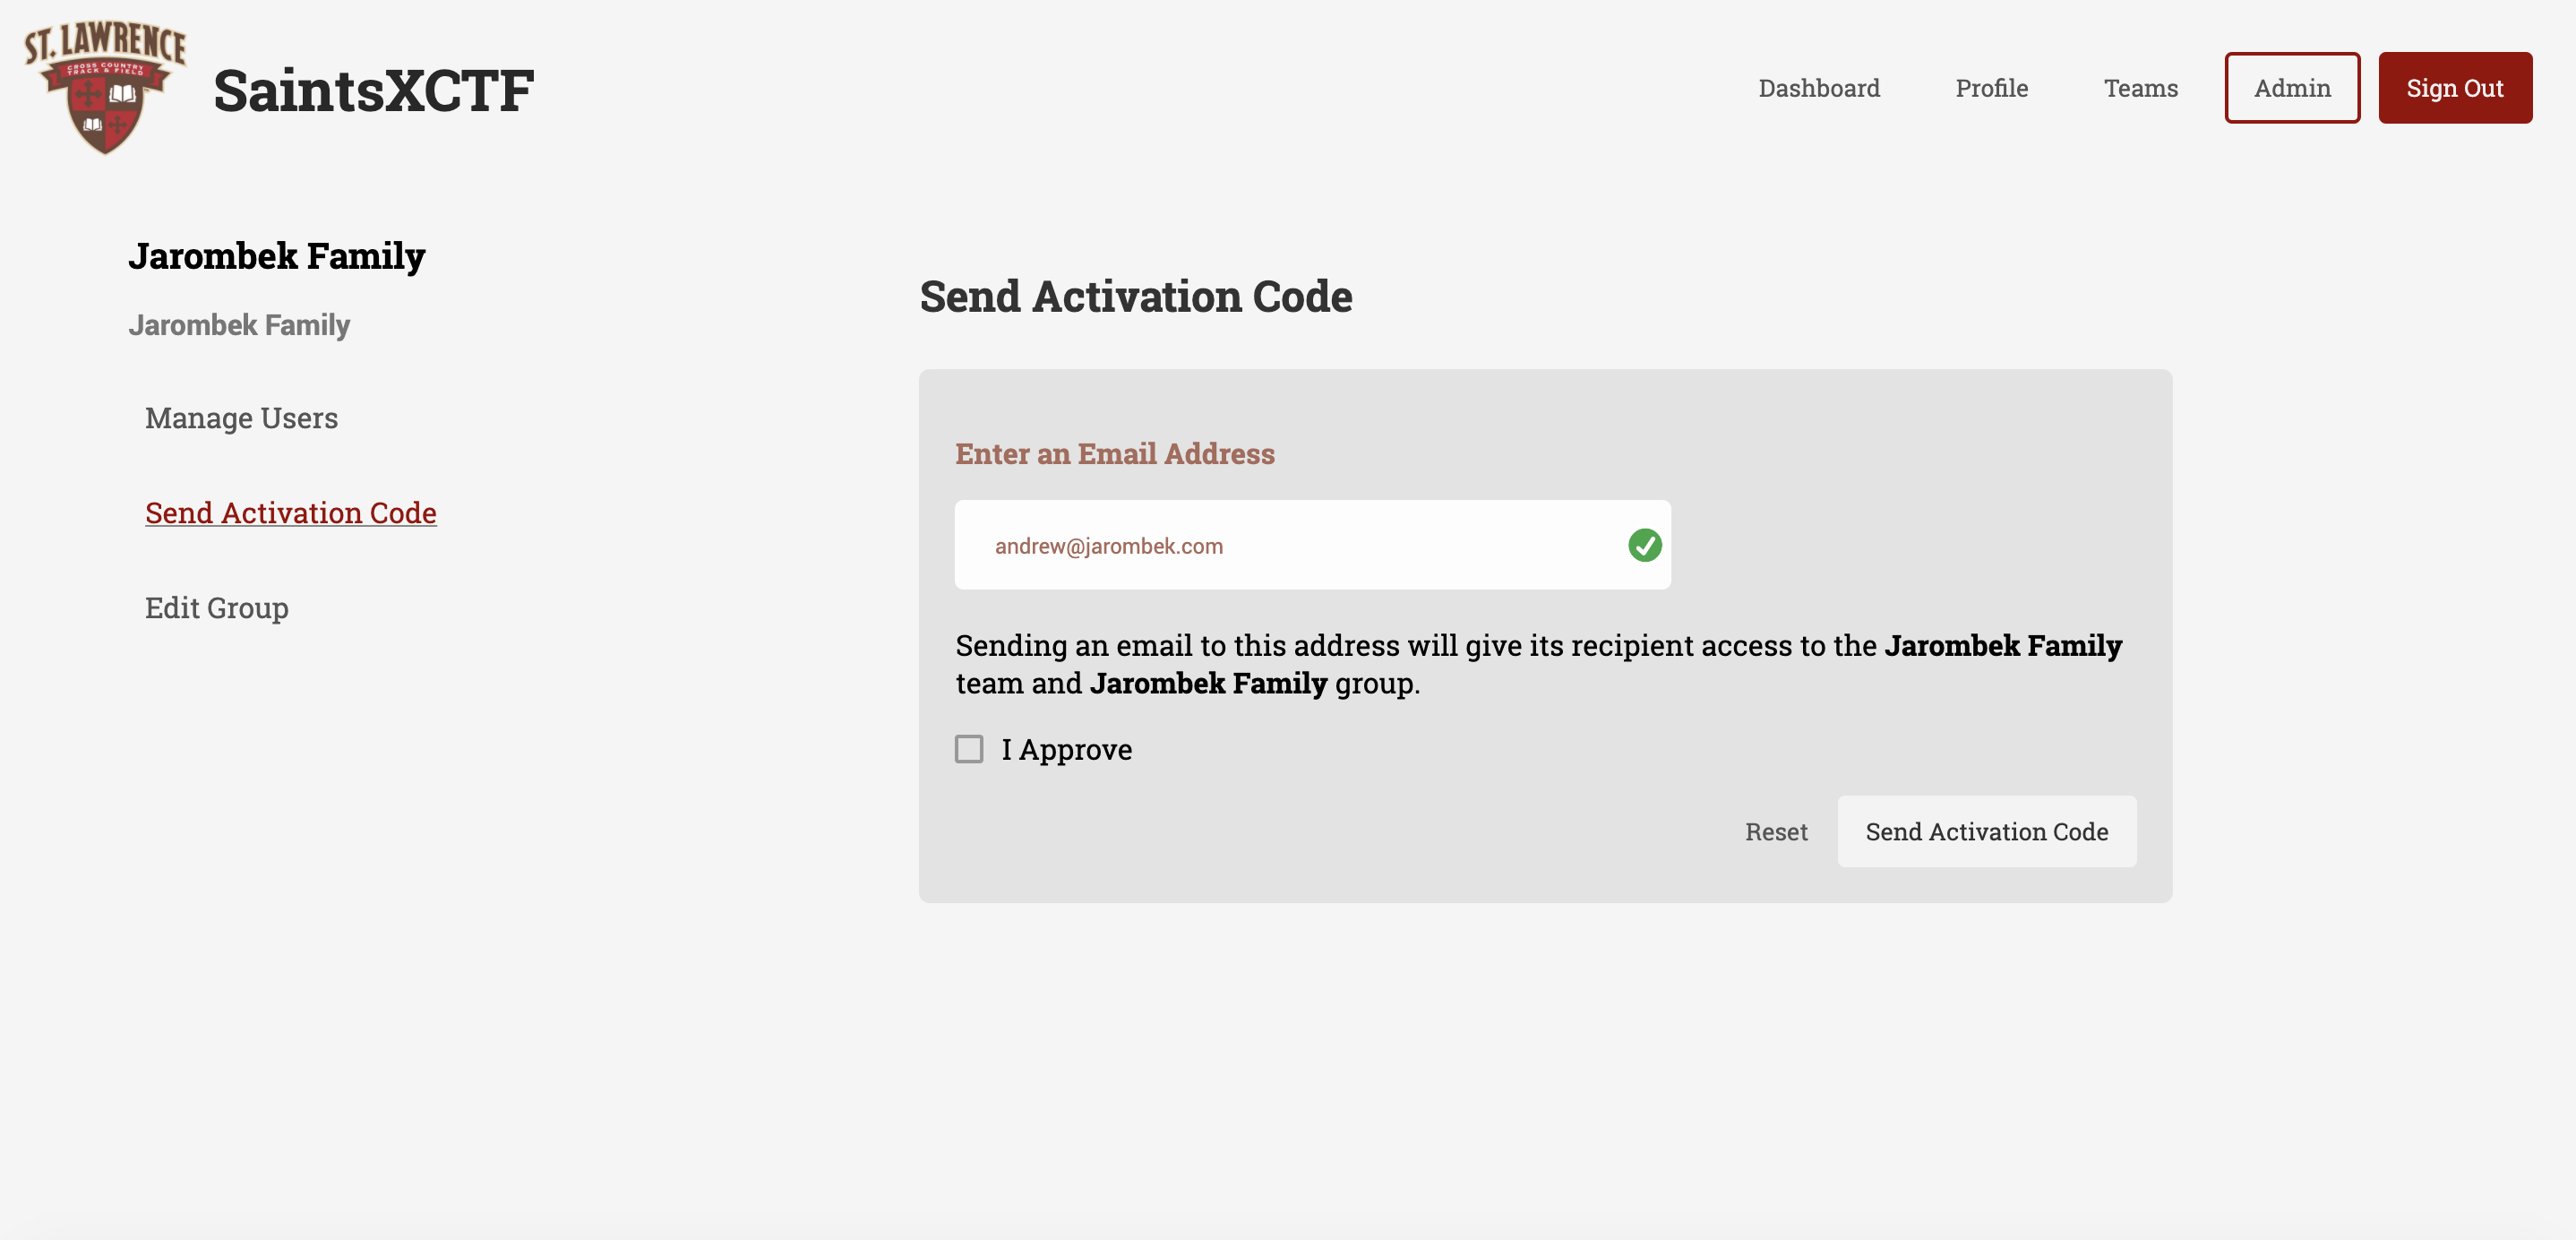Screen dimensions: 2576x1240
Task: Click the green email validation checkmark
Action: [1644, 545]
